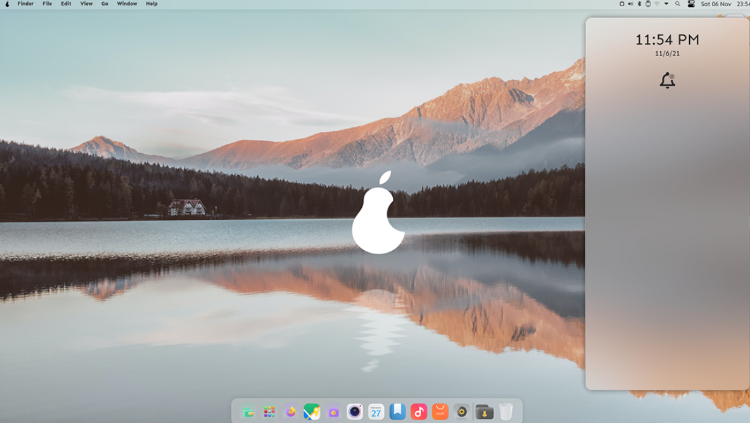This screenshot has width=750, height=423.
Task: Open the file manager in the dock
Action: pyautogui.click(x=248, y=412)
